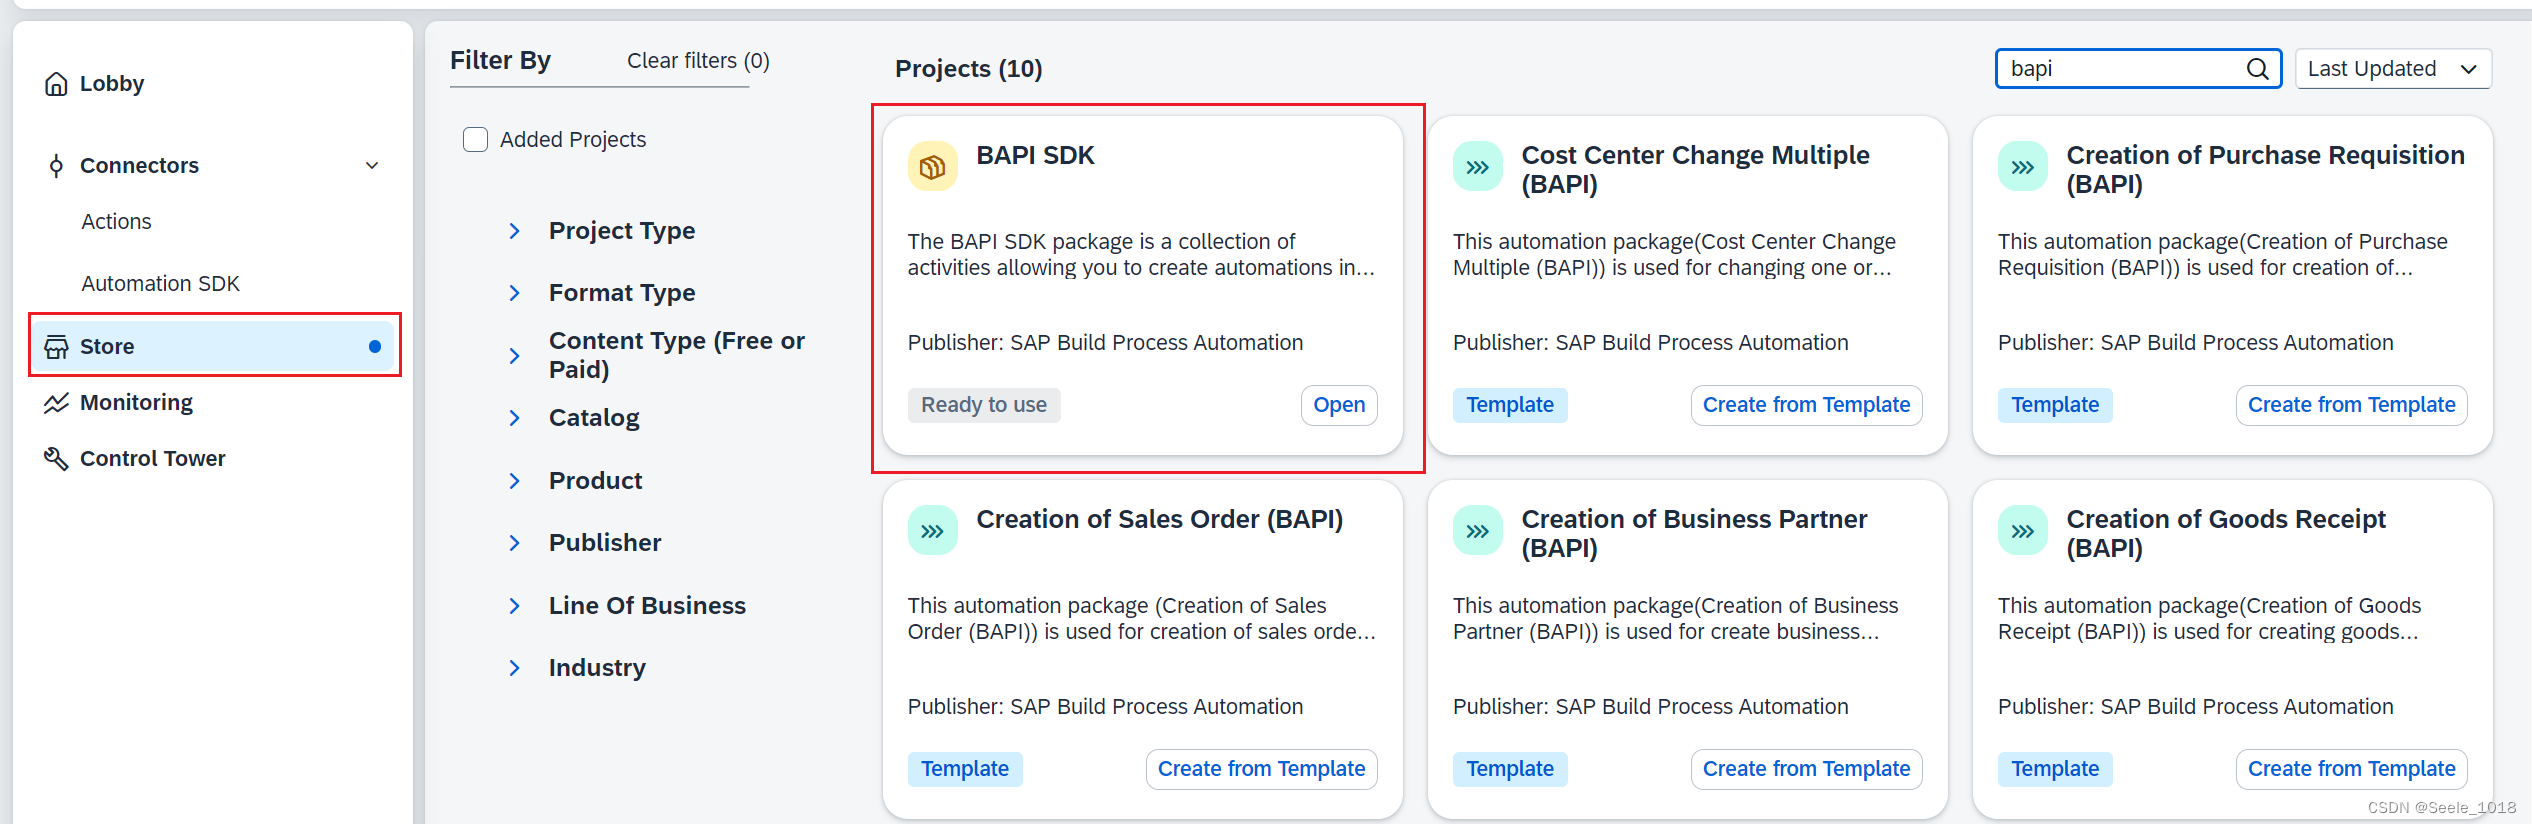The height and width of the screenshot is (824, 2532).
Task: Expand the Project Type filter
Action: 514,231
